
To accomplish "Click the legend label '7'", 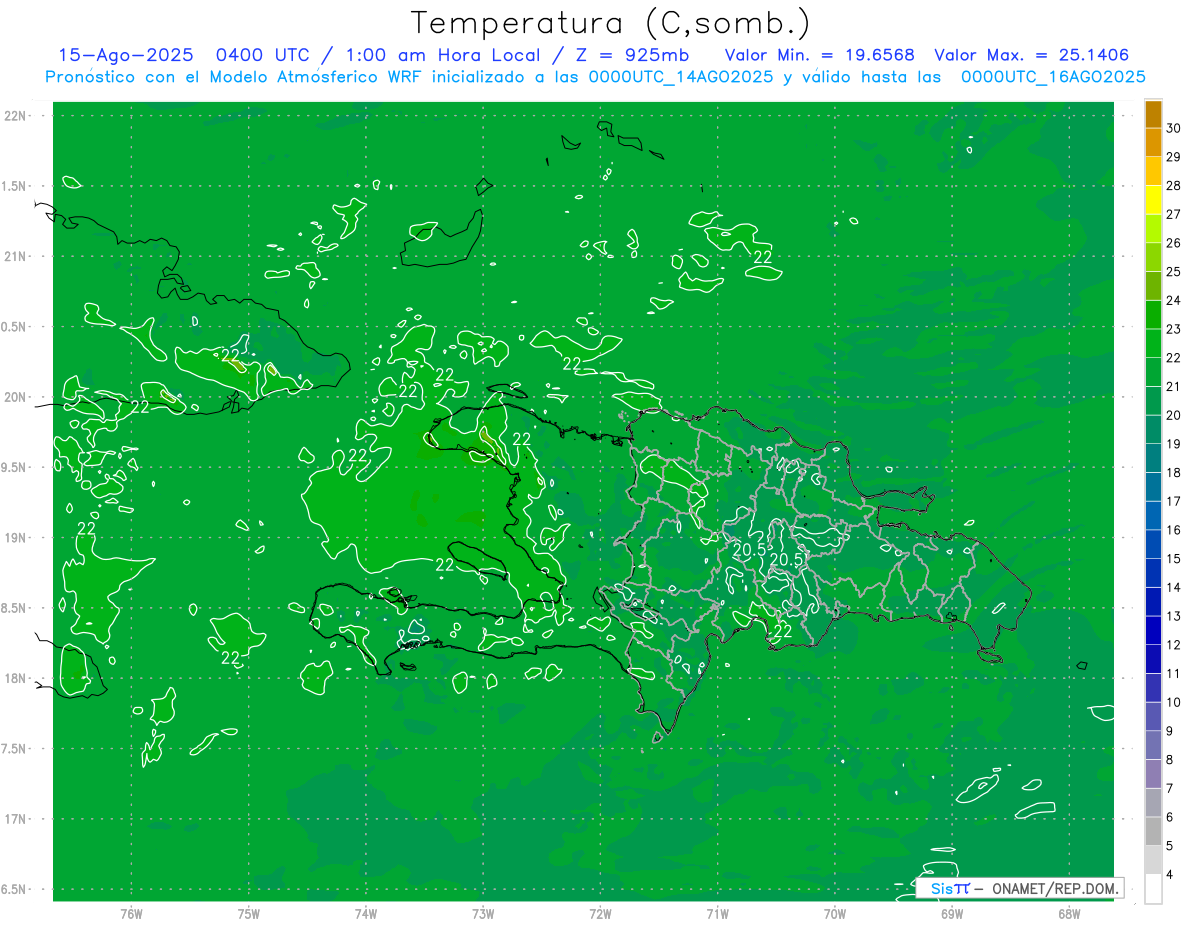I will click(1170, 788).
